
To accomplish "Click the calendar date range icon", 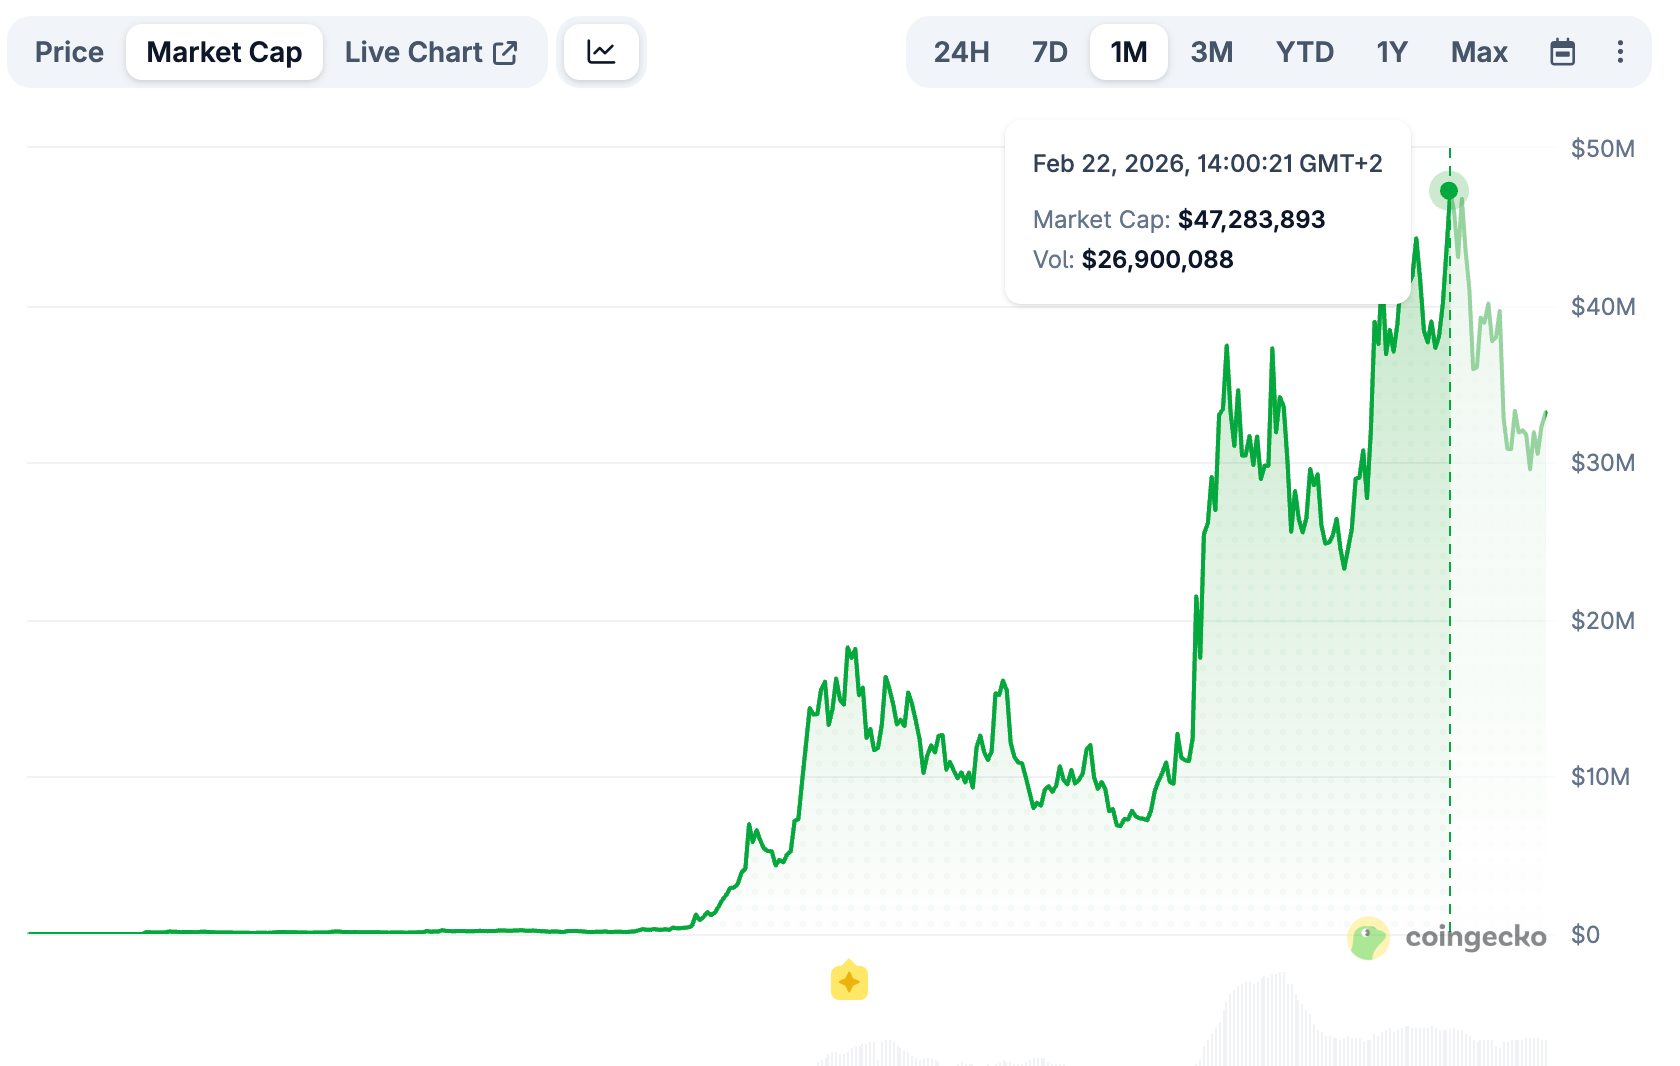I will pyautogui.click(x=1563, y=52).
